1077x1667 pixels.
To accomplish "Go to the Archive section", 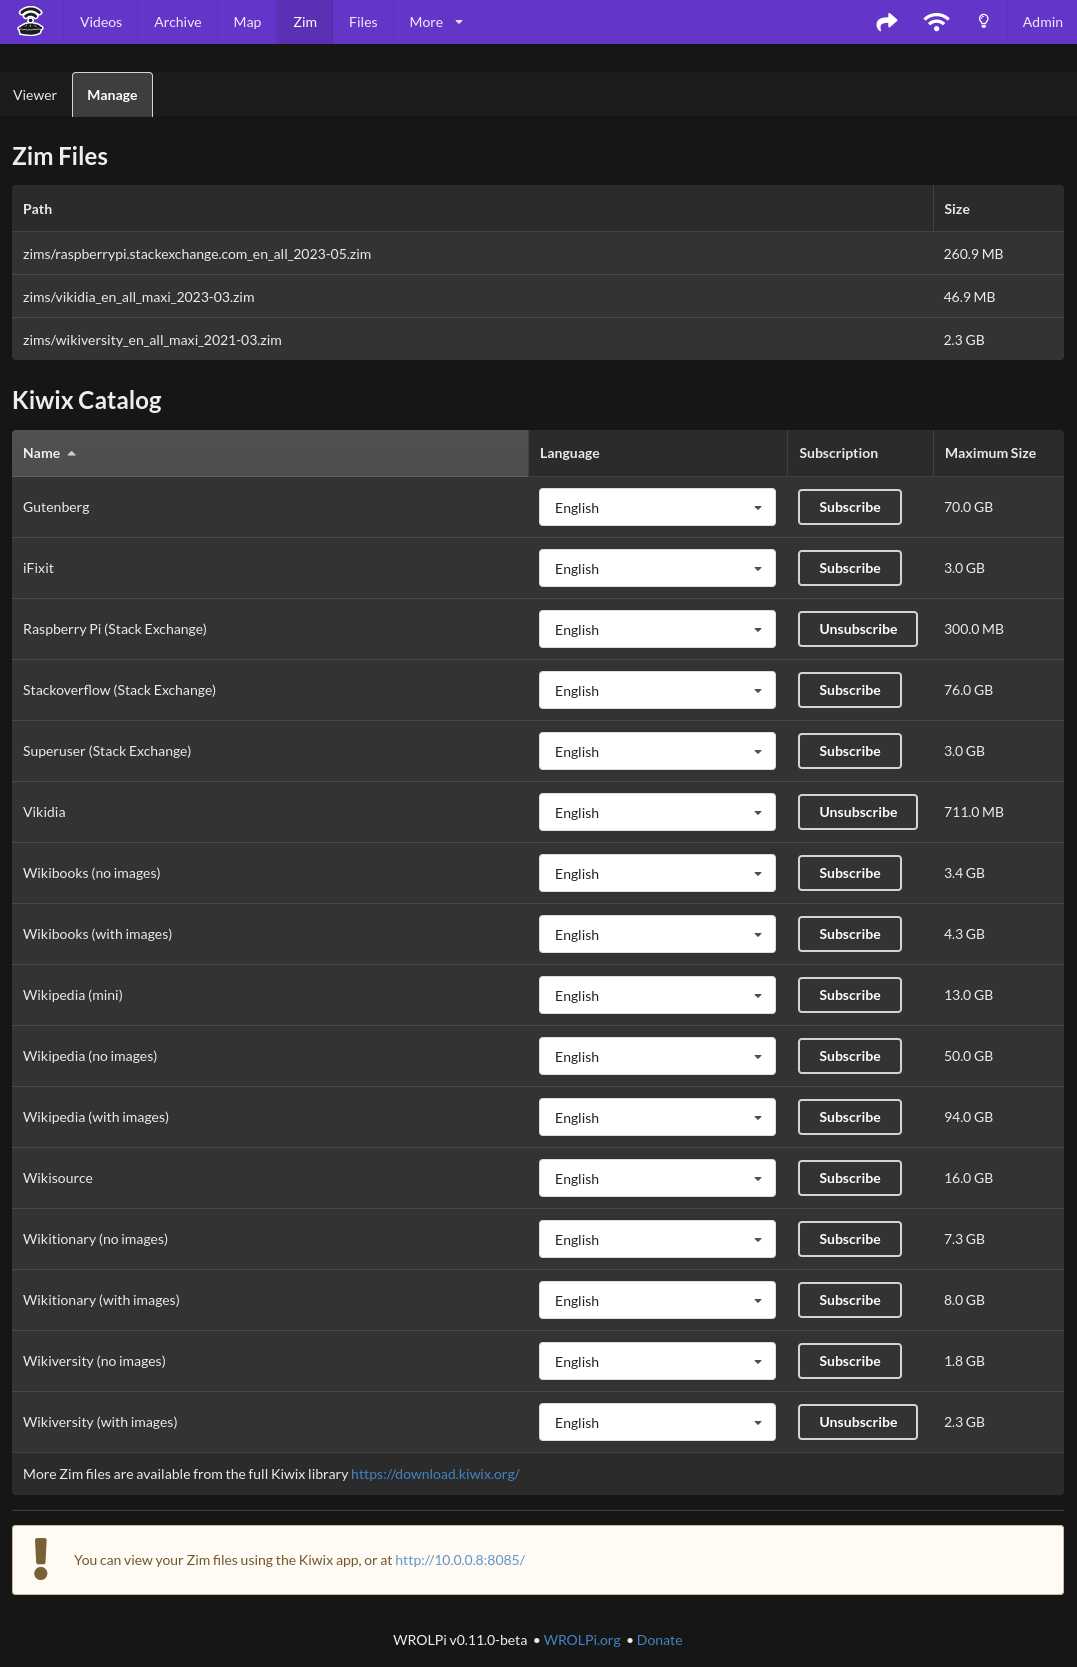I will click(177, 22).
